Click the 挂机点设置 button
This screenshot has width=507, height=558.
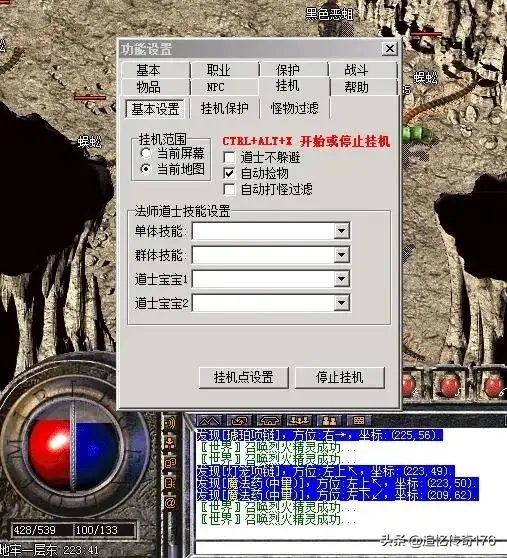pos(243,377)
